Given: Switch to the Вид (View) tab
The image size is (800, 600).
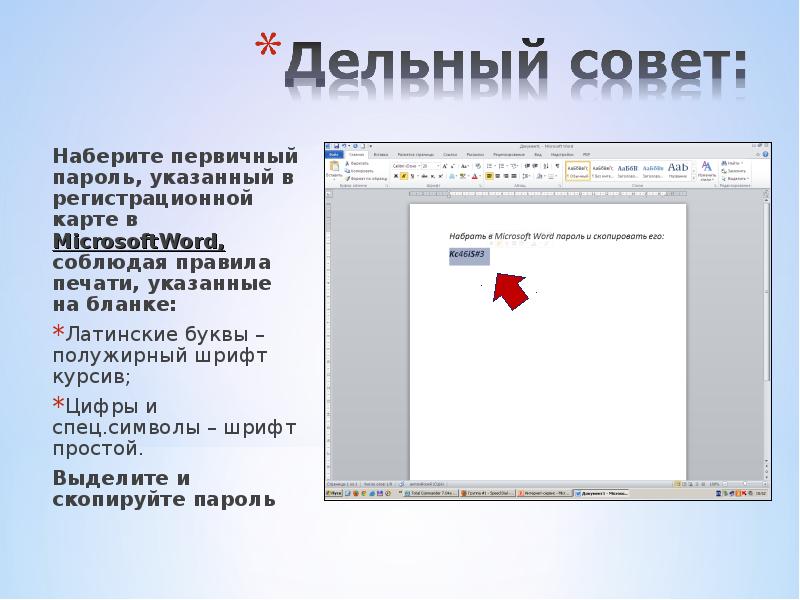Looking at the screenshot, I should point(538,155).
